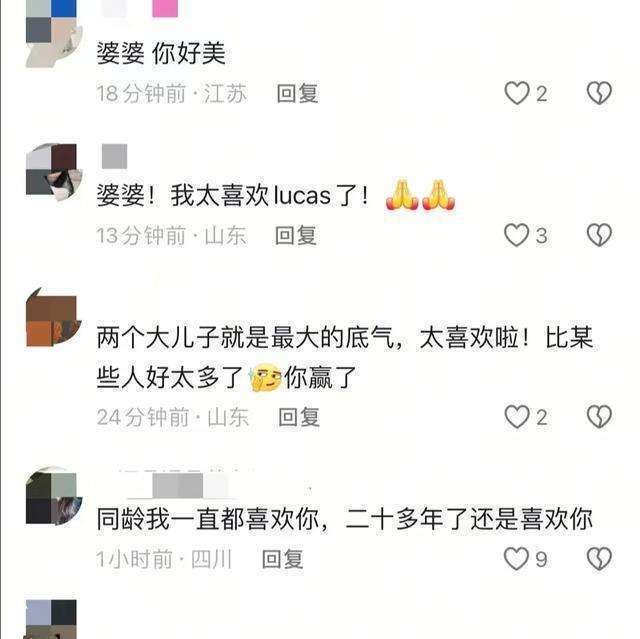Tap broken heart on the lucas comment

click(x=599, y=235)
